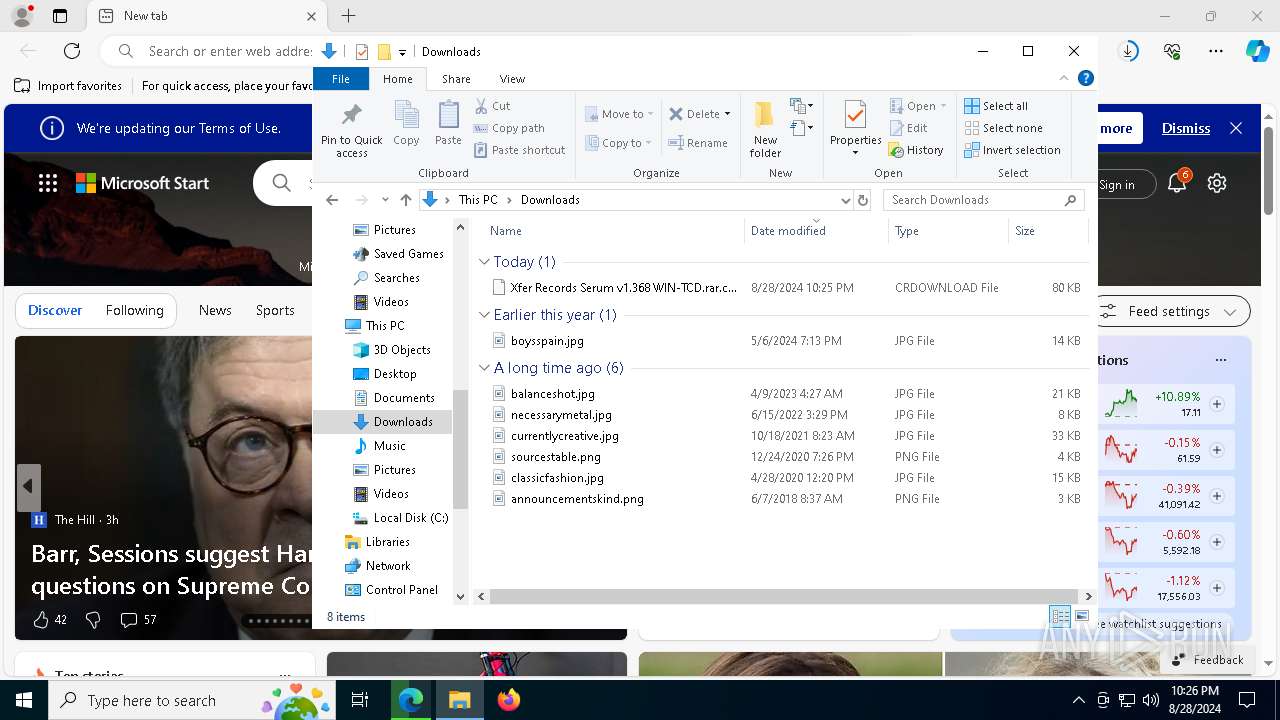Viewport: 1280px width, 720px height.
Task: Open Microsoft Start settings gear
Action: coord(1217,183)
